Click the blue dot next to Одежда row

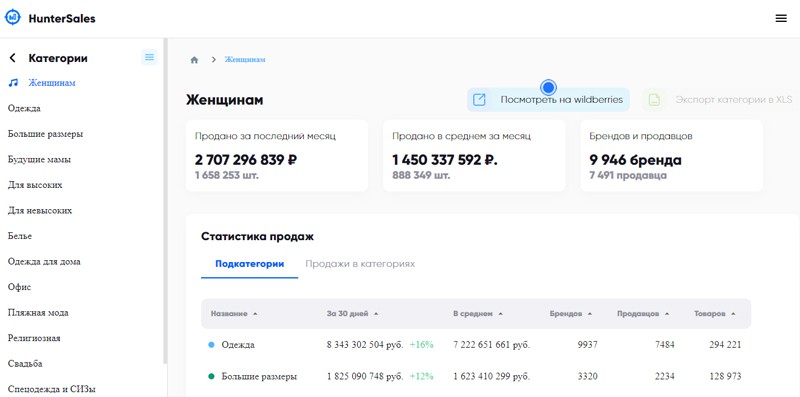click(x=211, y=345)
